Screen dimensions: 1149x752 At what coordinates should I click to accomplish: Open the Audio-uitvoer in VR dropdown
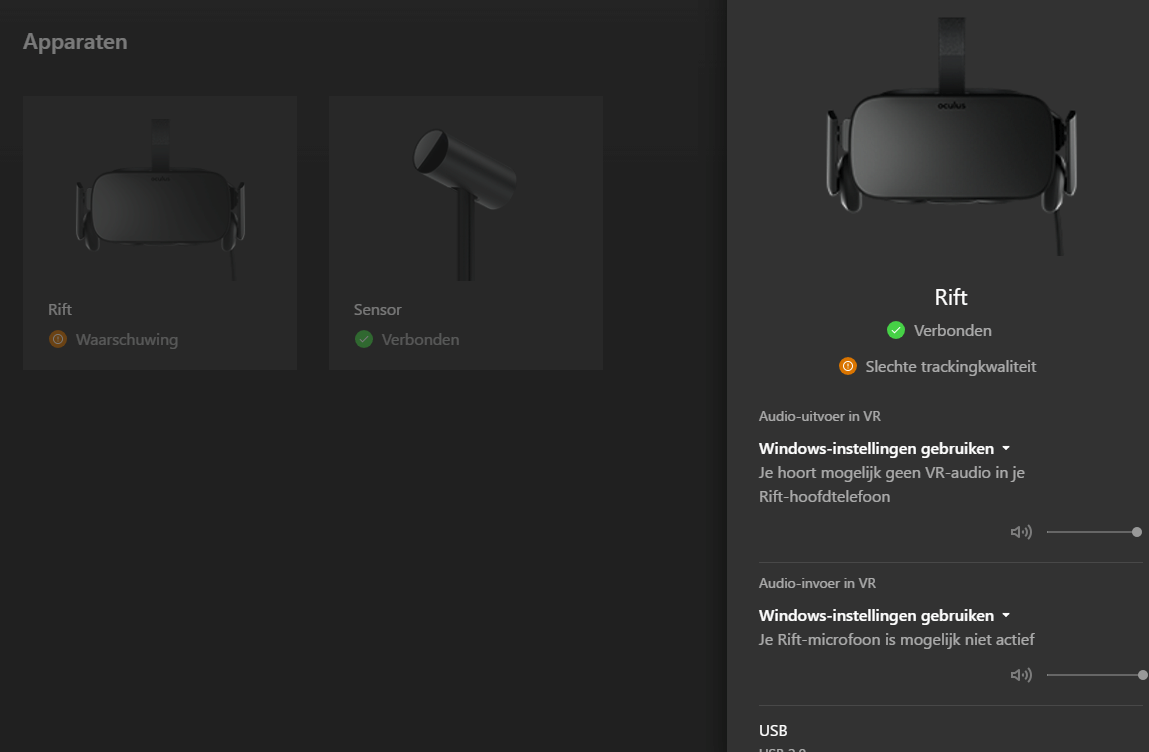(884, 449)
